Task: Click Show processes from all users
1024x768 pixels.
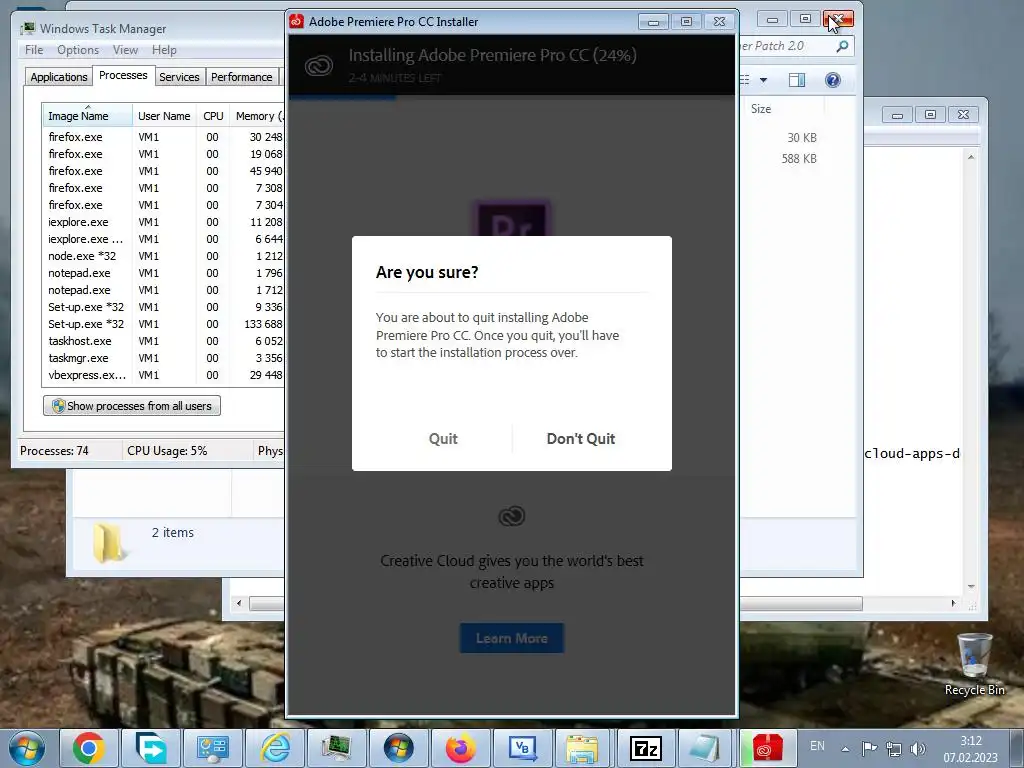Action: (132, 406)
